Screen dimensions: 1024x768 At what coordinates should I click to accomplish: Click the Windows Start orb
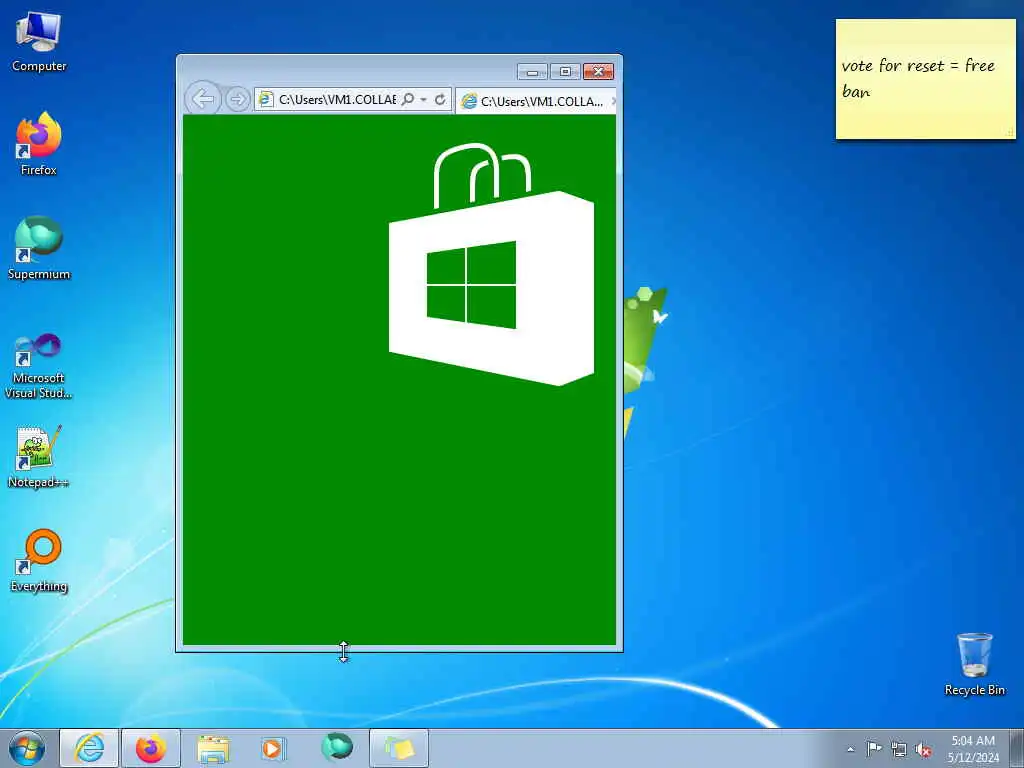[27, 748]
